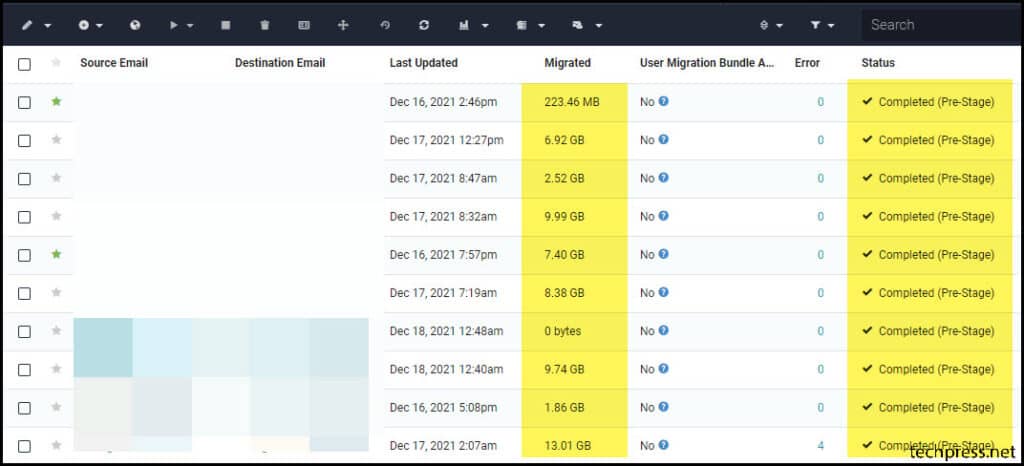
Task: Sort by Status column header
Action: point(878,63)
